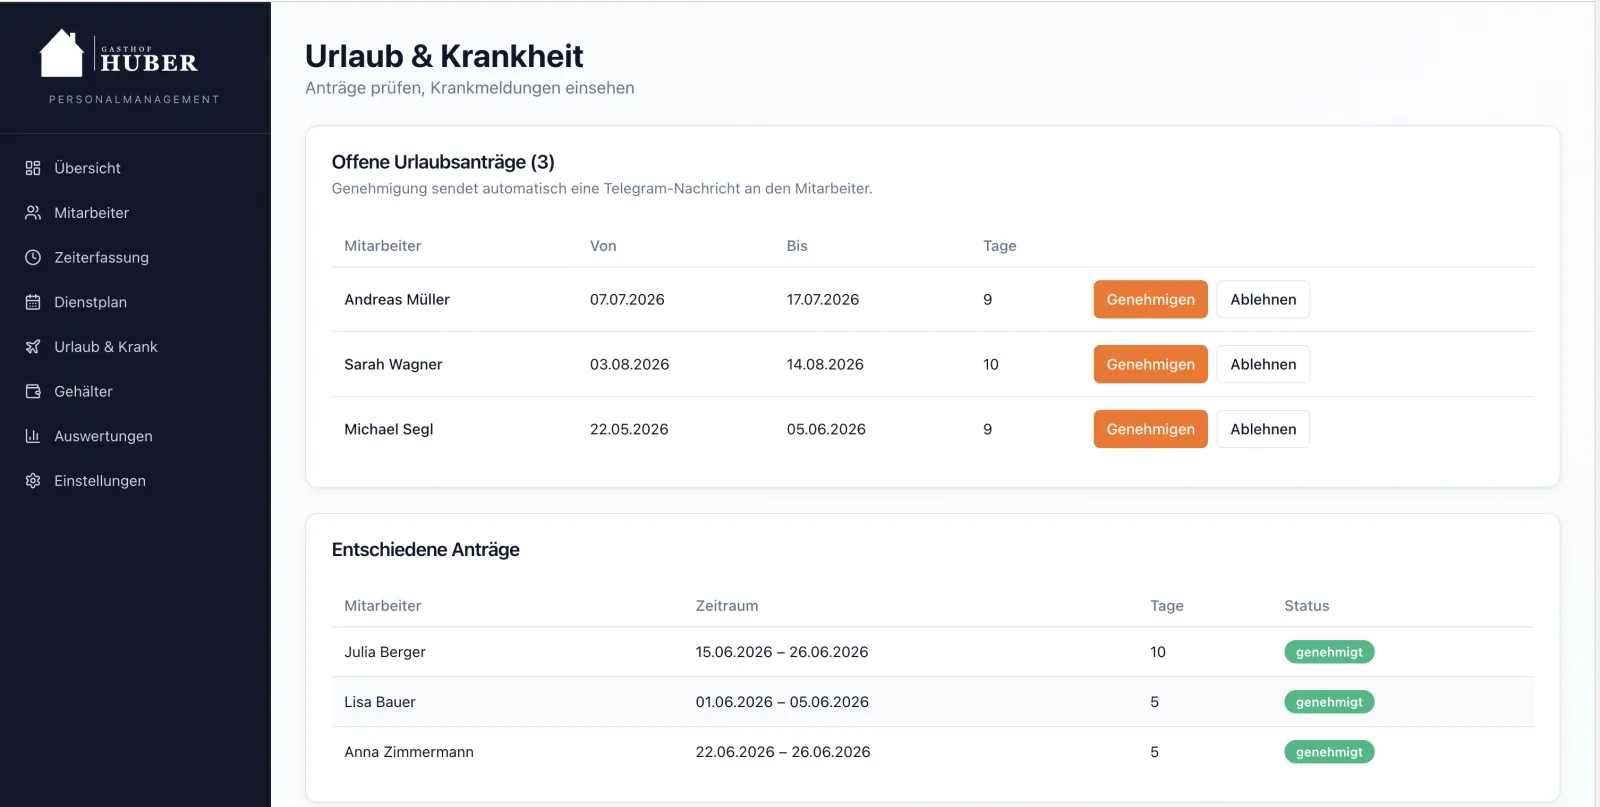Screen dimensions: 1600x807
Task: Click the genehmigt badge for Julia Berger
Action: pos(1329,652)
